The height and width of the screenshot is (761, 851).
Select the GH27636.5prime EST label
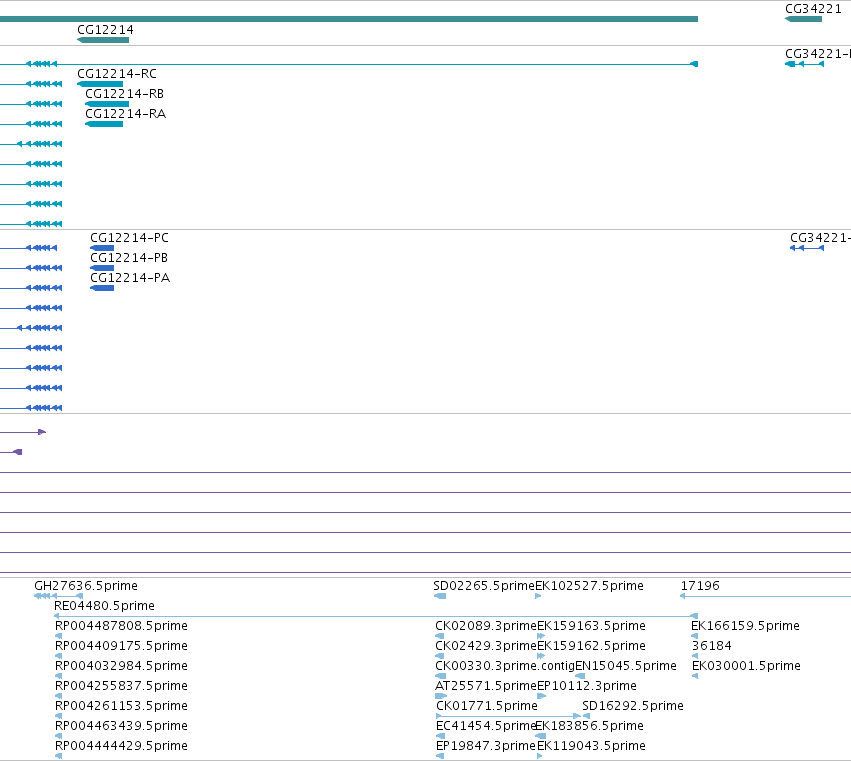pos(86,586)
